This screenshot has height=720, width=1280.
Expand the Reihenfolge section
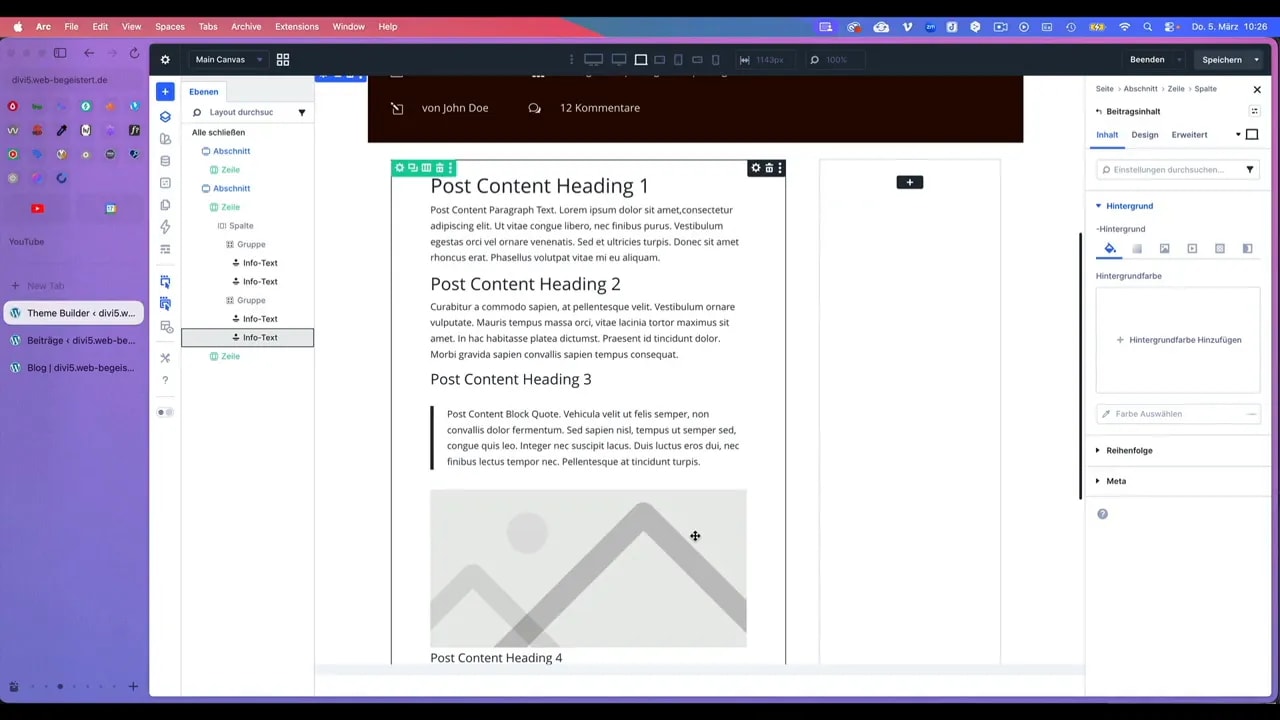click(1129, 450)
